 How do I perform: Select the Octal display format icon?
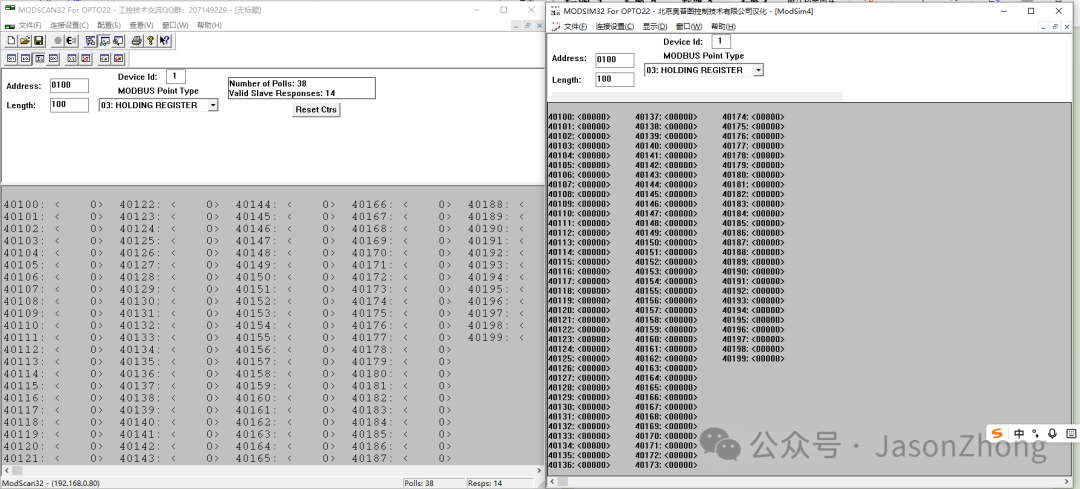click(x=25, y=59)
